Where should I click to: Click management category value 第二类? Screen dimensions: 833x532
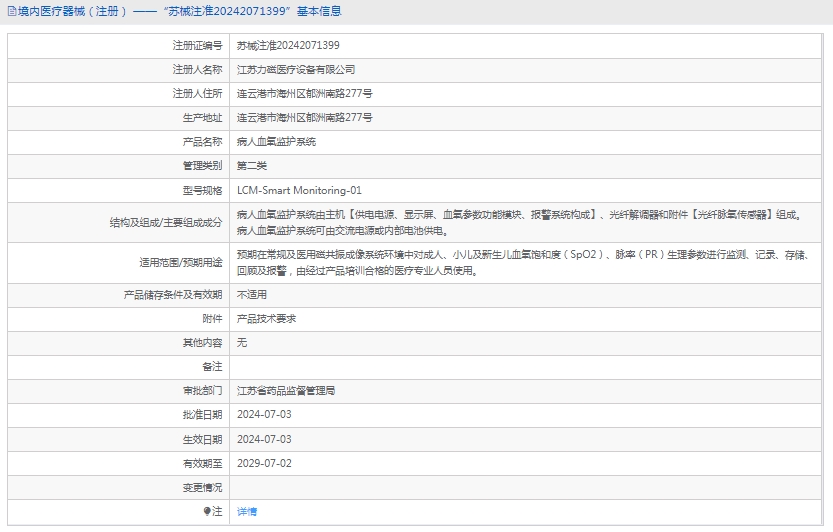[x=252, y=166]
